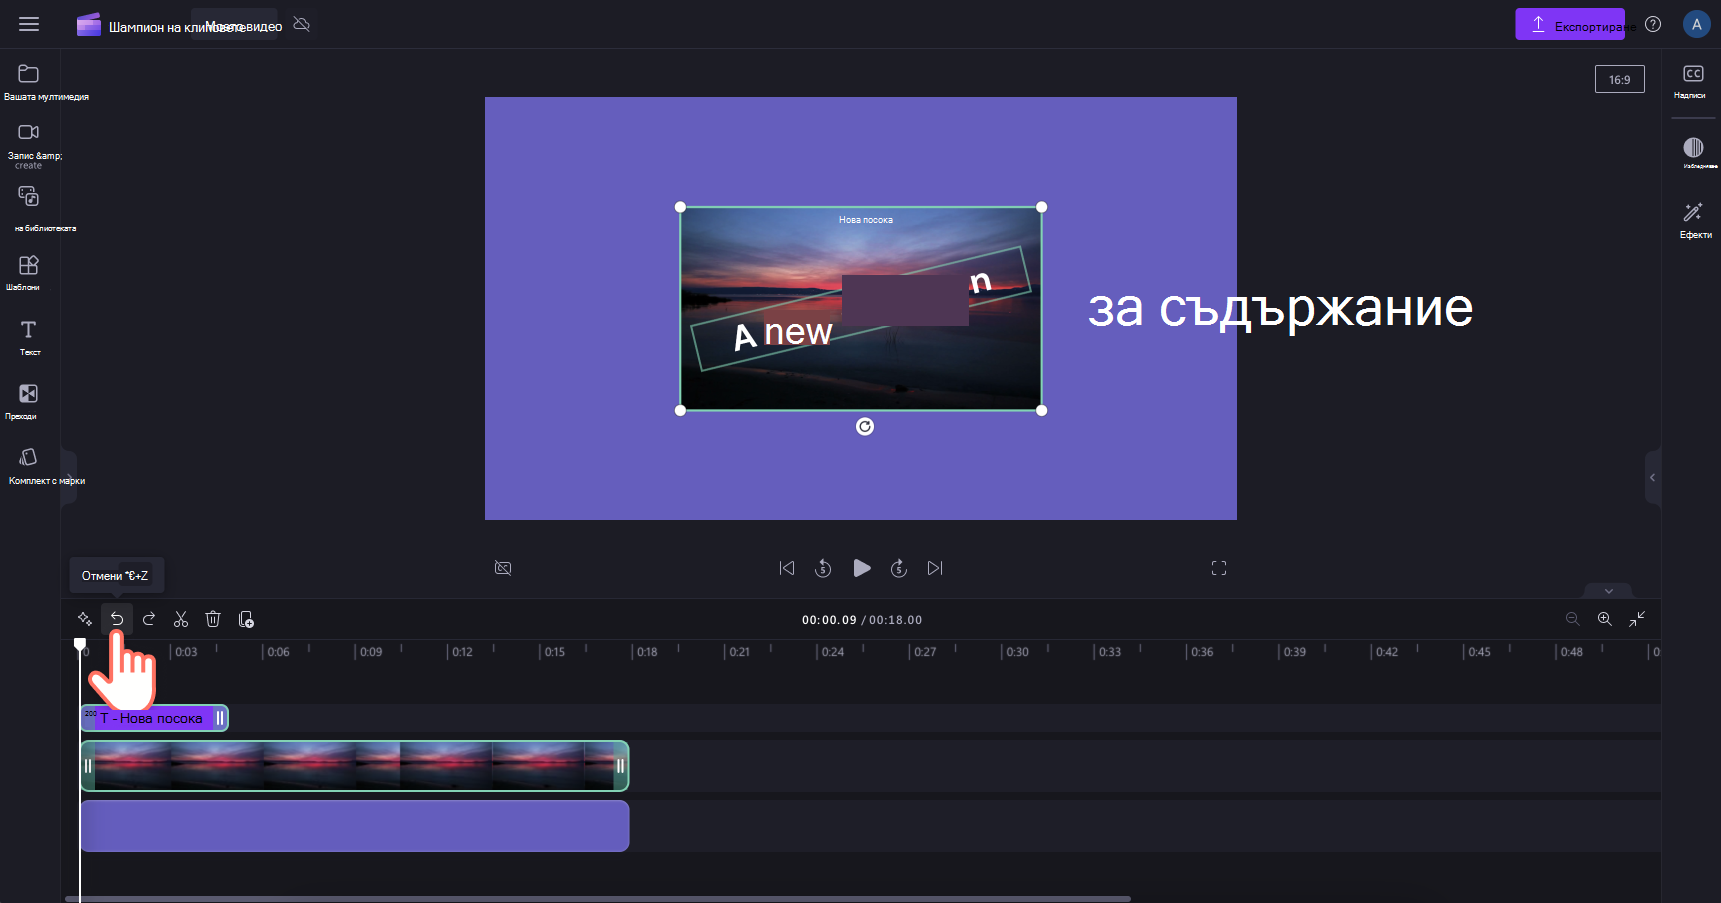This screenshot has width=1721, height=903.
Task: Toggle the hide captions icon under preview
Action: pos(503,568)
